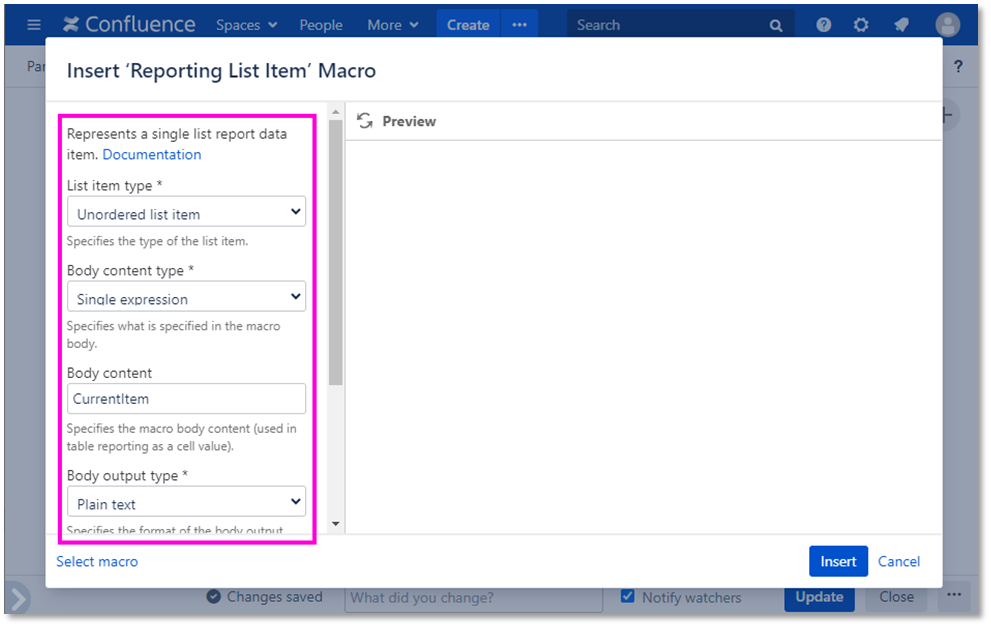Open the Body content type dropdown

point(186,296)
